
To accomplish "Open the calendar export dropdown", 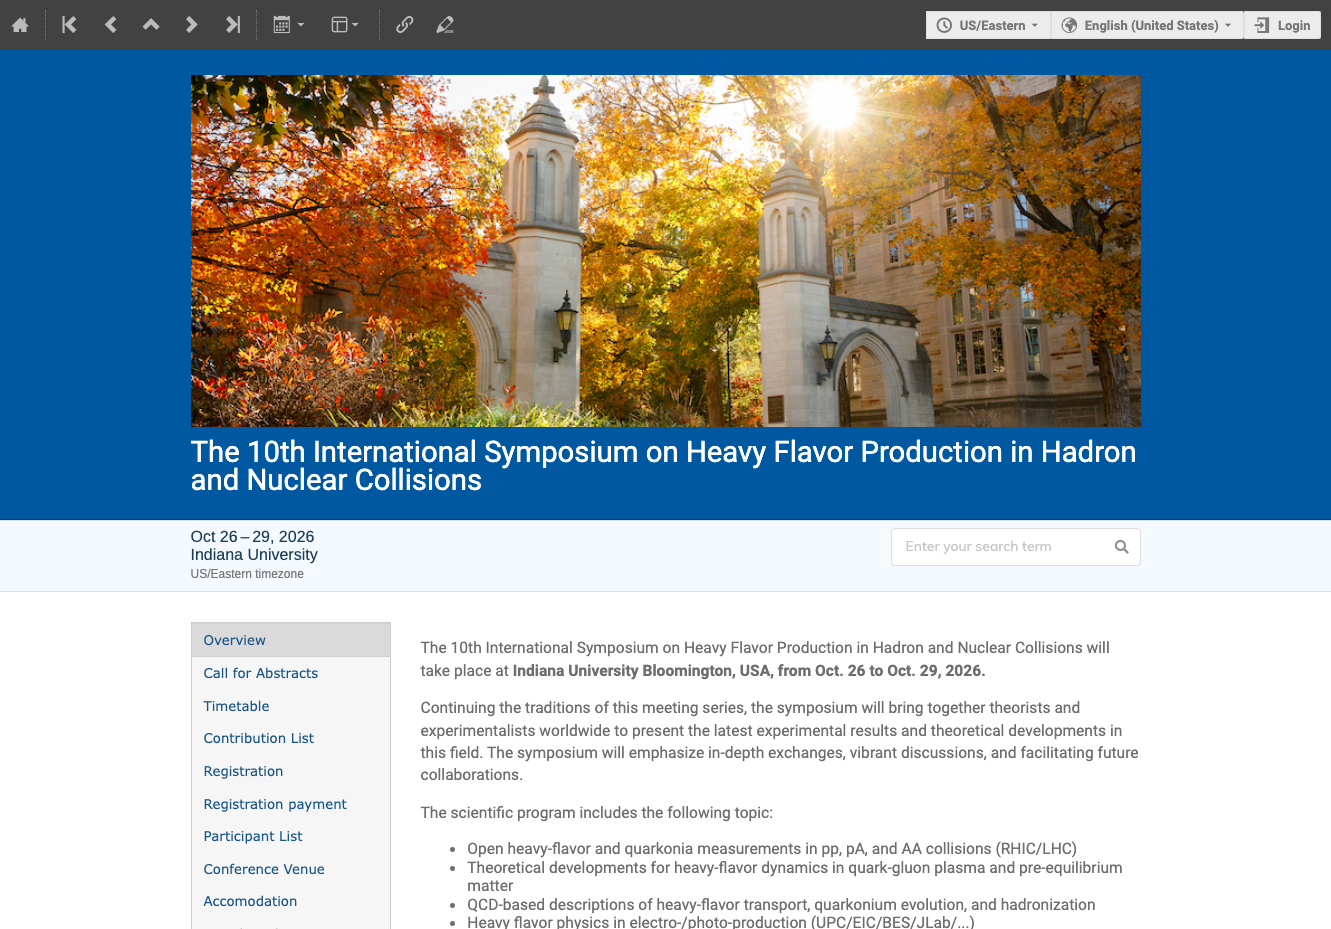I will coord(288,25).
